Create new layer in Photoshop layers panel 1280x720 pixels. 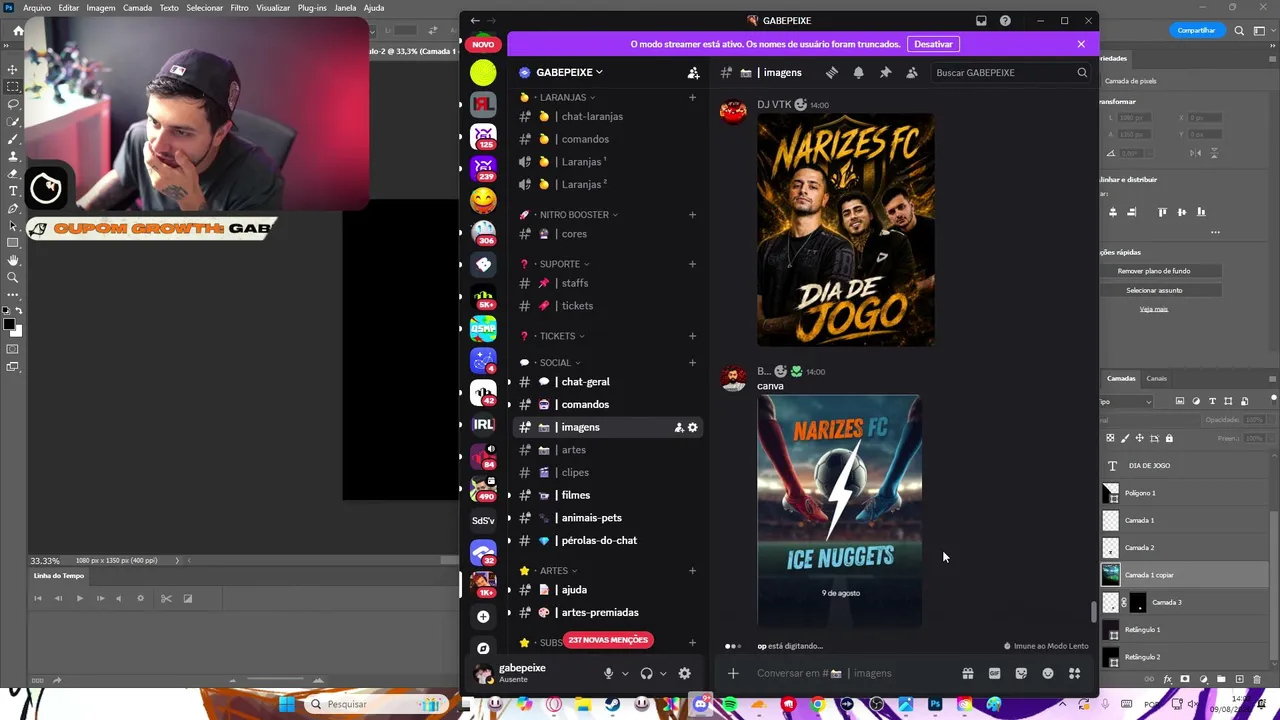click(1238, 679)
